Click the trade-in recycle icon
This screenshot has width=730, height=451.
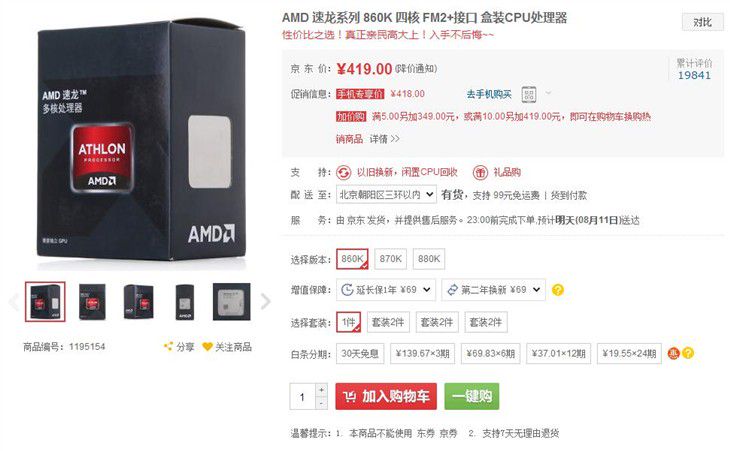point(344,173)
